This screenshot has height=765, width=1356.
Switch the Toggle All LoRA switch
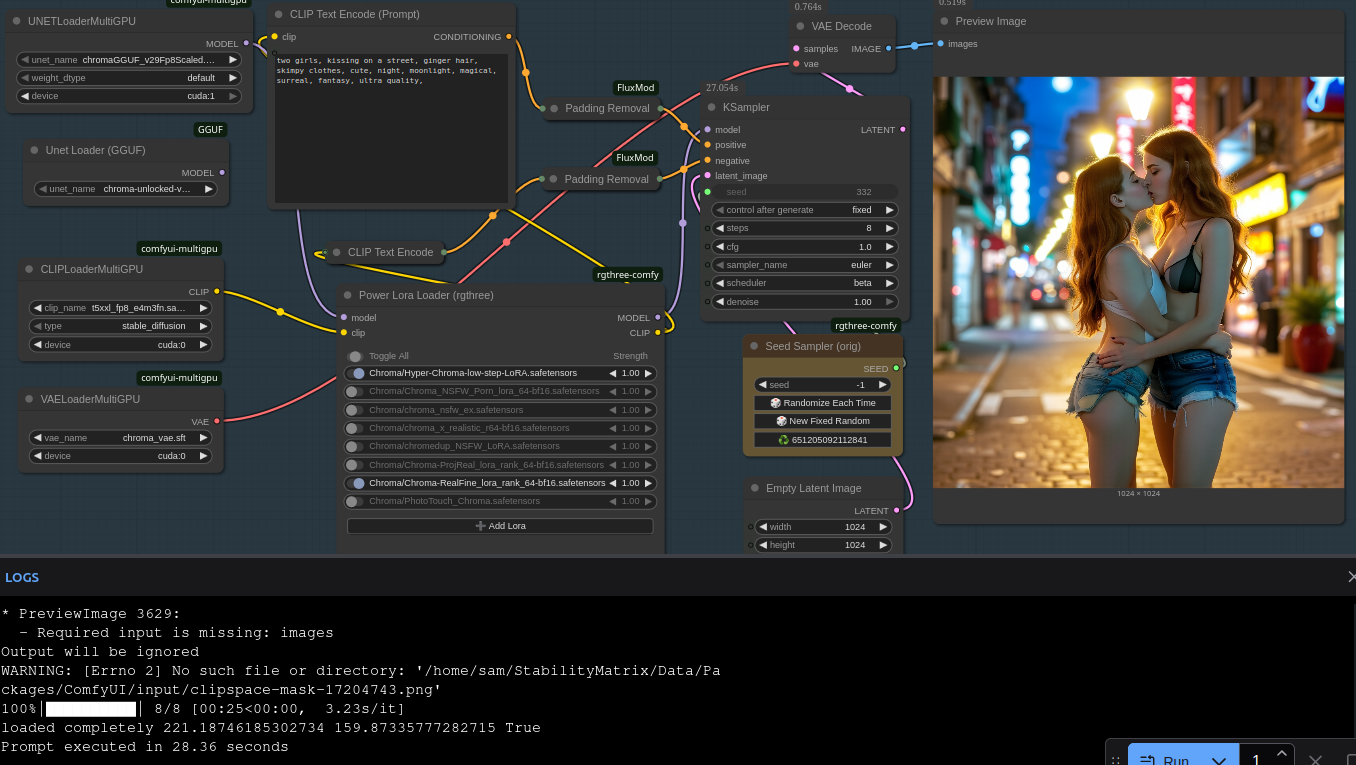click(355, 356)
